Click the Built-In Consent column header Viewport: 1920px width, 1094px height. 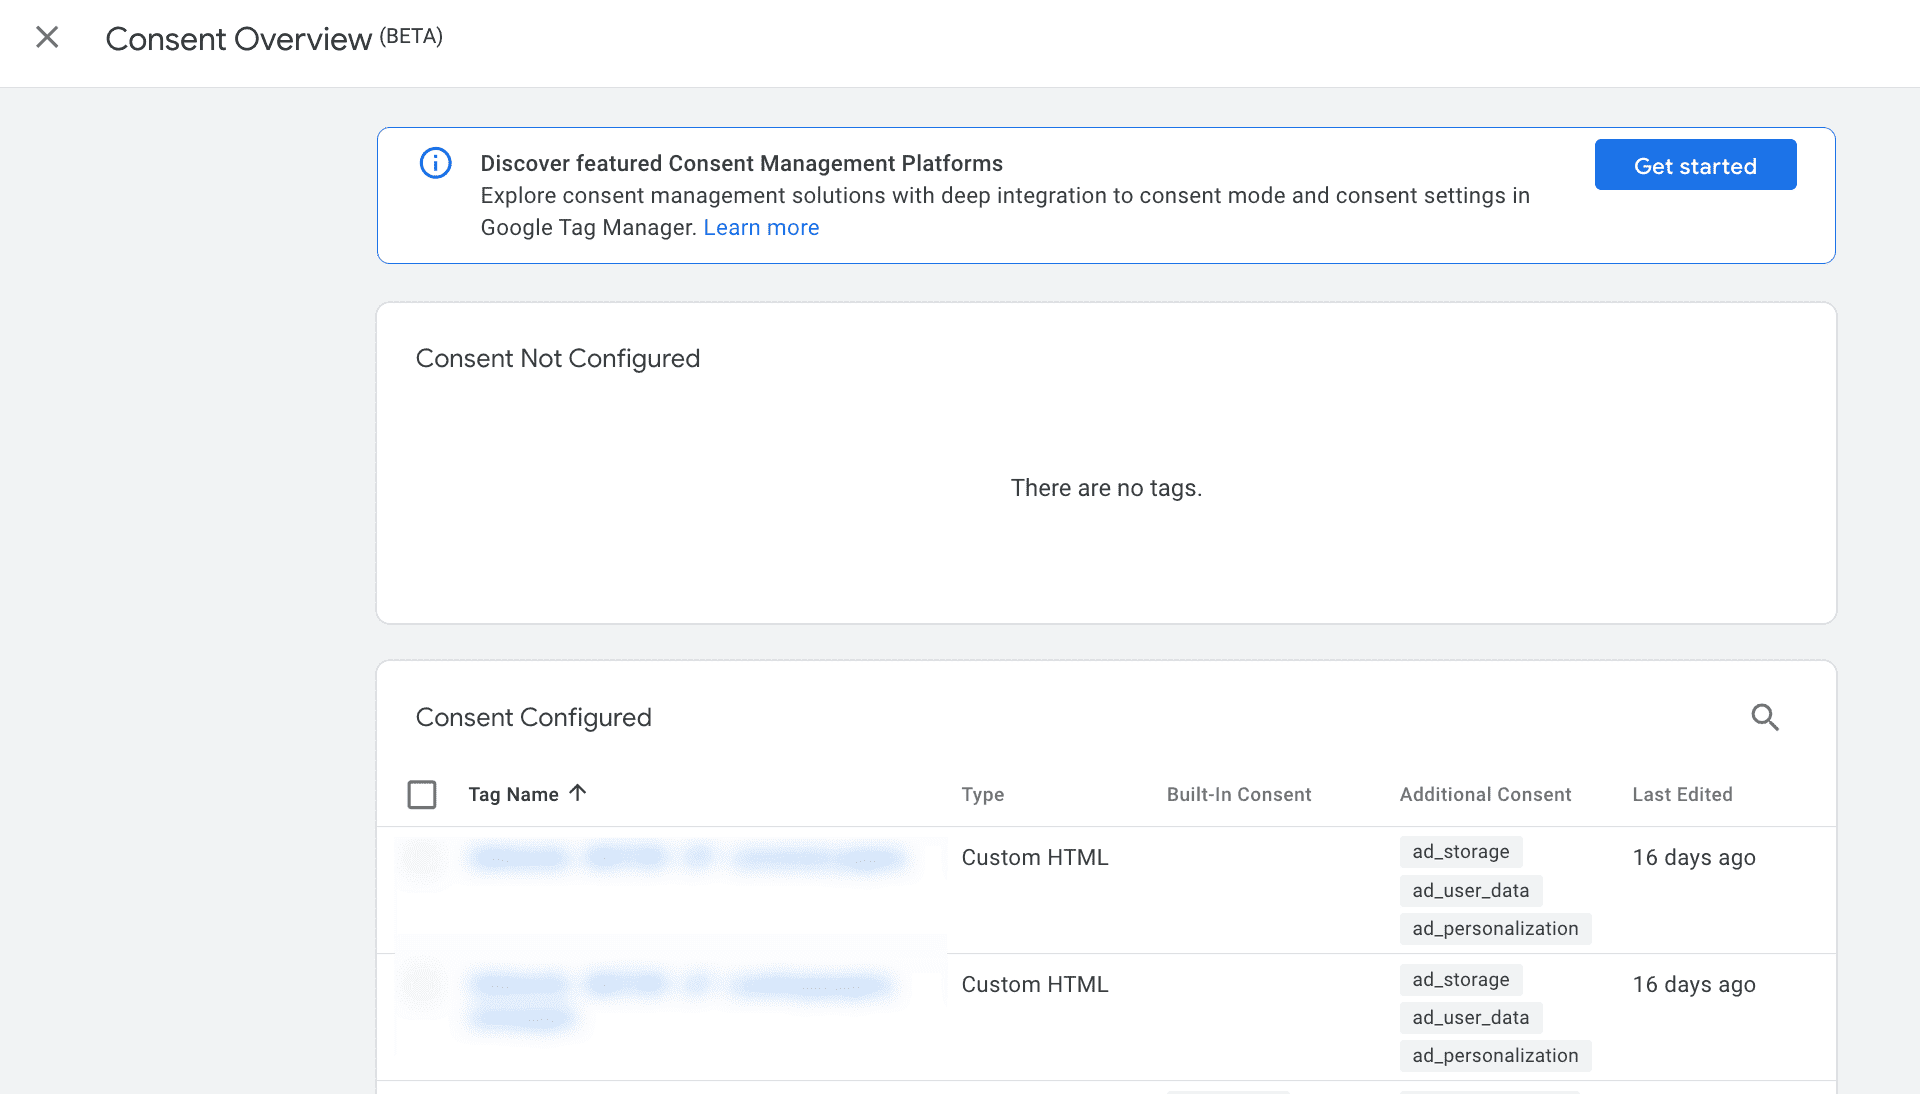click(x=1239, y=794)
